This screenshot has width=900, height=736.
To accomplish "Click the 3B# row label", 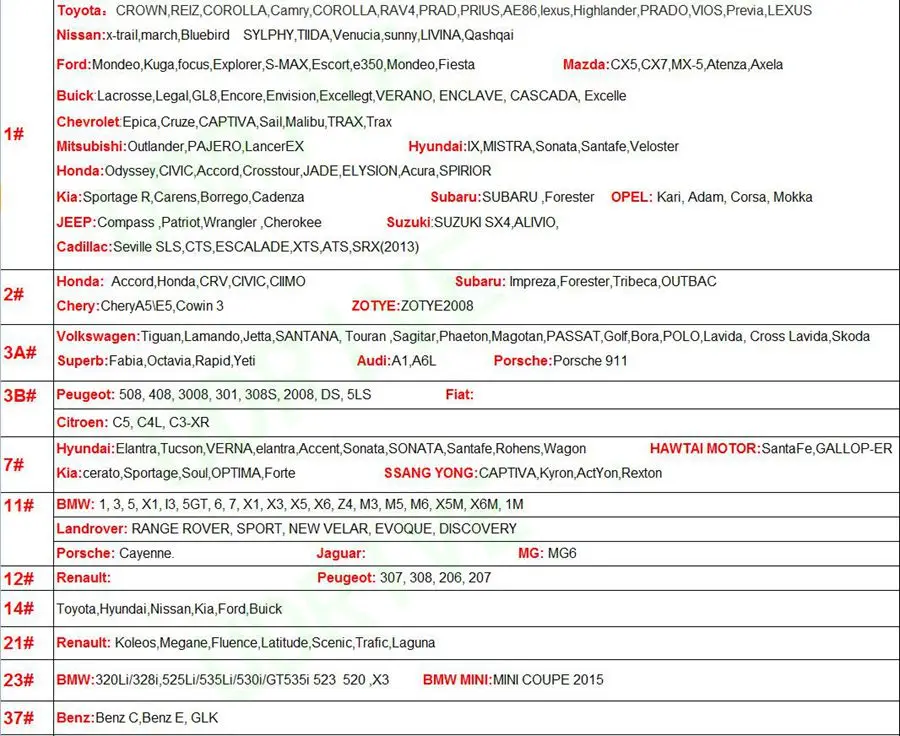I will 20,396.
